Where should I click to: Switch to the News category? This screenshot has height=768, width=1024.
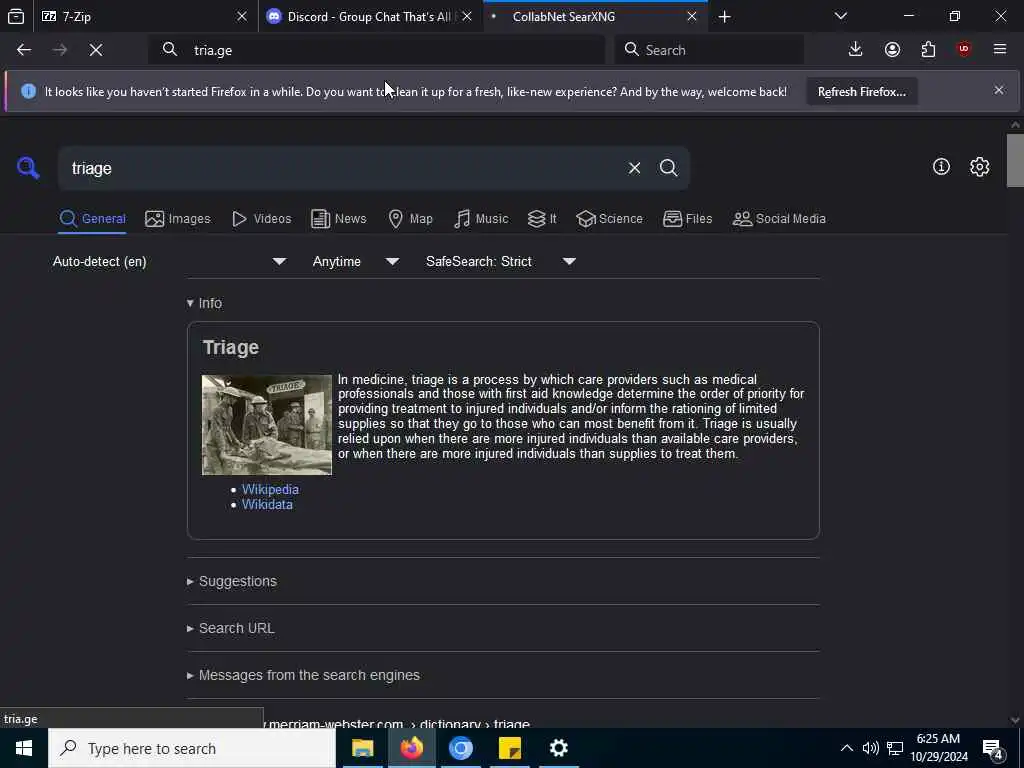tap(338, 219)
